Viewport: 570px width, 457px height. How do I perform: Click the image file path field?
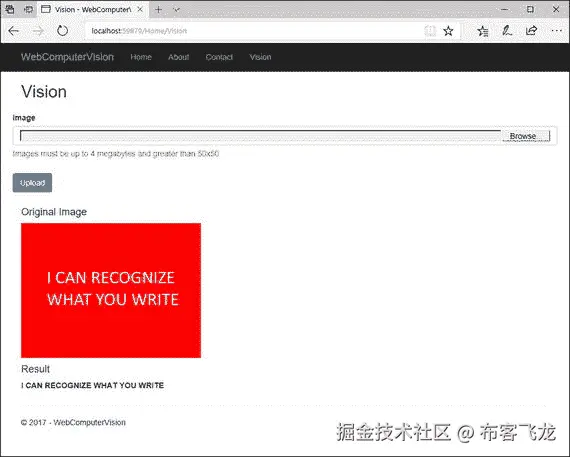[x=260, y=136]
